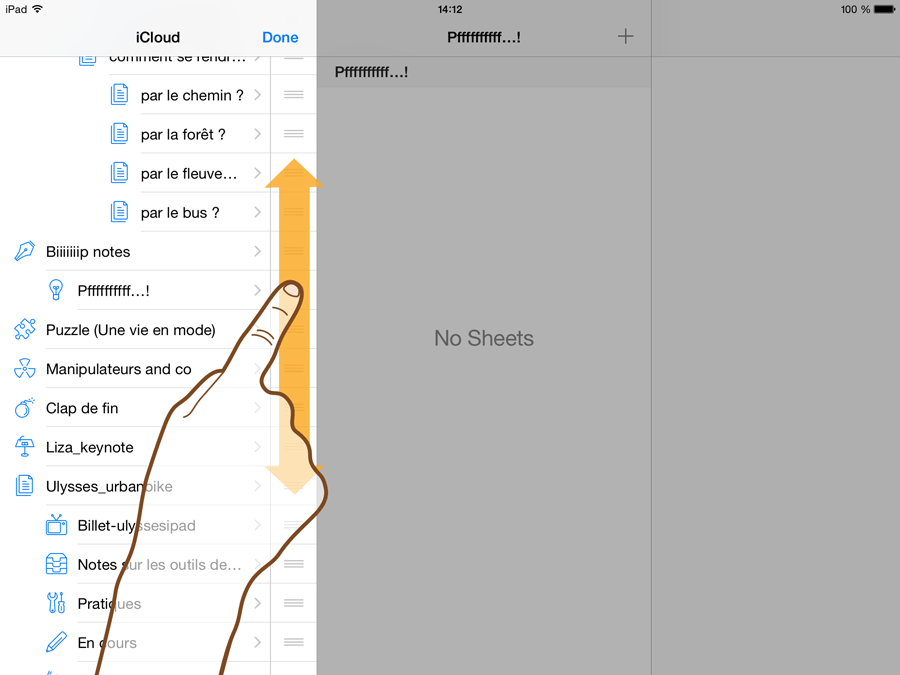Tap the 14:12 clock in the status bar

pyautogui.click(x=450, y=9)
